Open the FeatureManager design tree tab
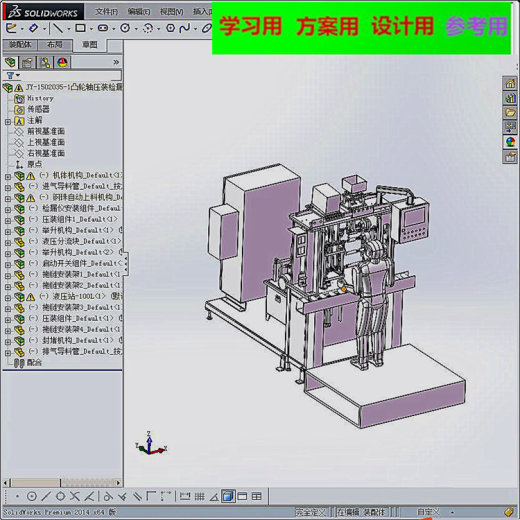Viewport: 520px width, 520px height. 10,62
